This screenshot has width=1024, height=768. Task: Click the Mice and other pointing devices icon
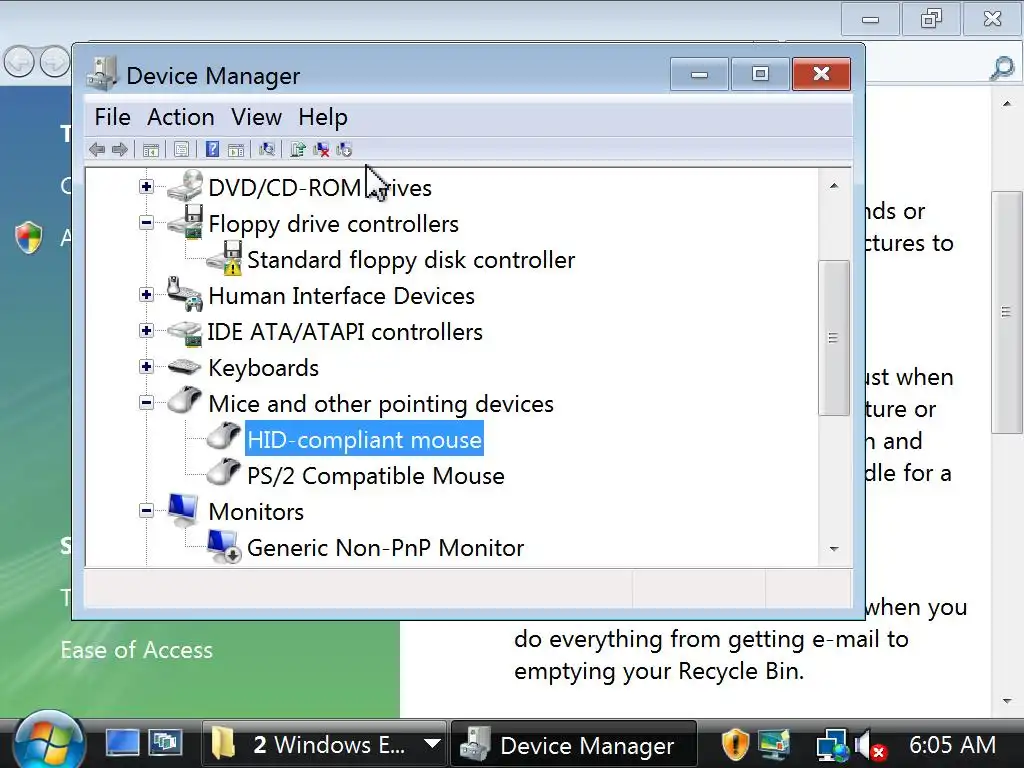coord(185,400)
